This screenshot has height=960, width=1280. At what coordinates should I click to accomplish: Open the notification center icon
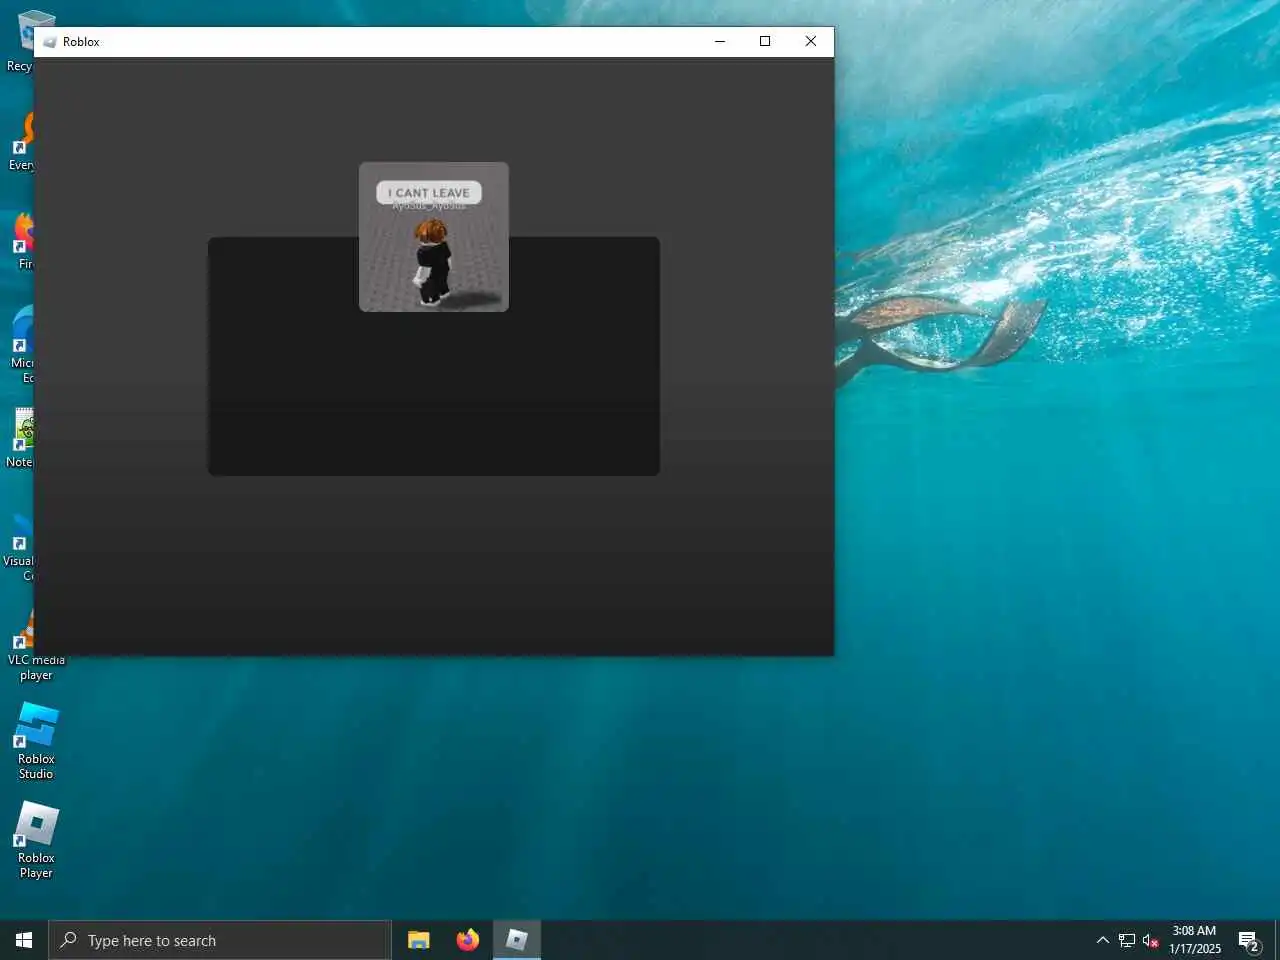tap(1249, 940)
